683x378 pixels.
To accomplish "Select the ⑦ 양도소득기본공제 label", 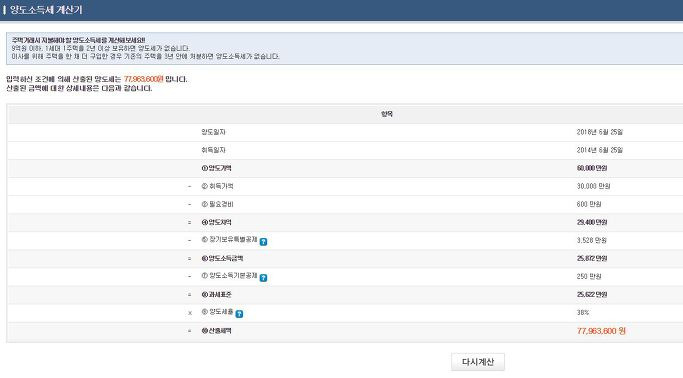I will (230, 276).
